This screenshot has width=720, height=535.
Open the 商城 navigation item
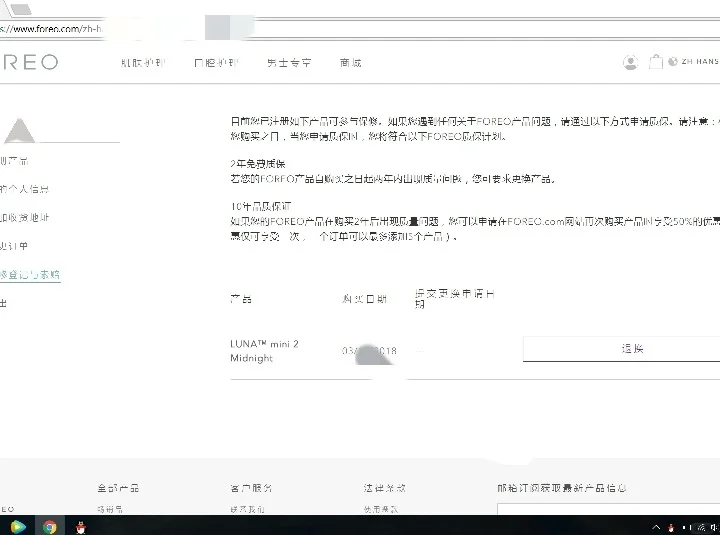(x=351, y=63)
